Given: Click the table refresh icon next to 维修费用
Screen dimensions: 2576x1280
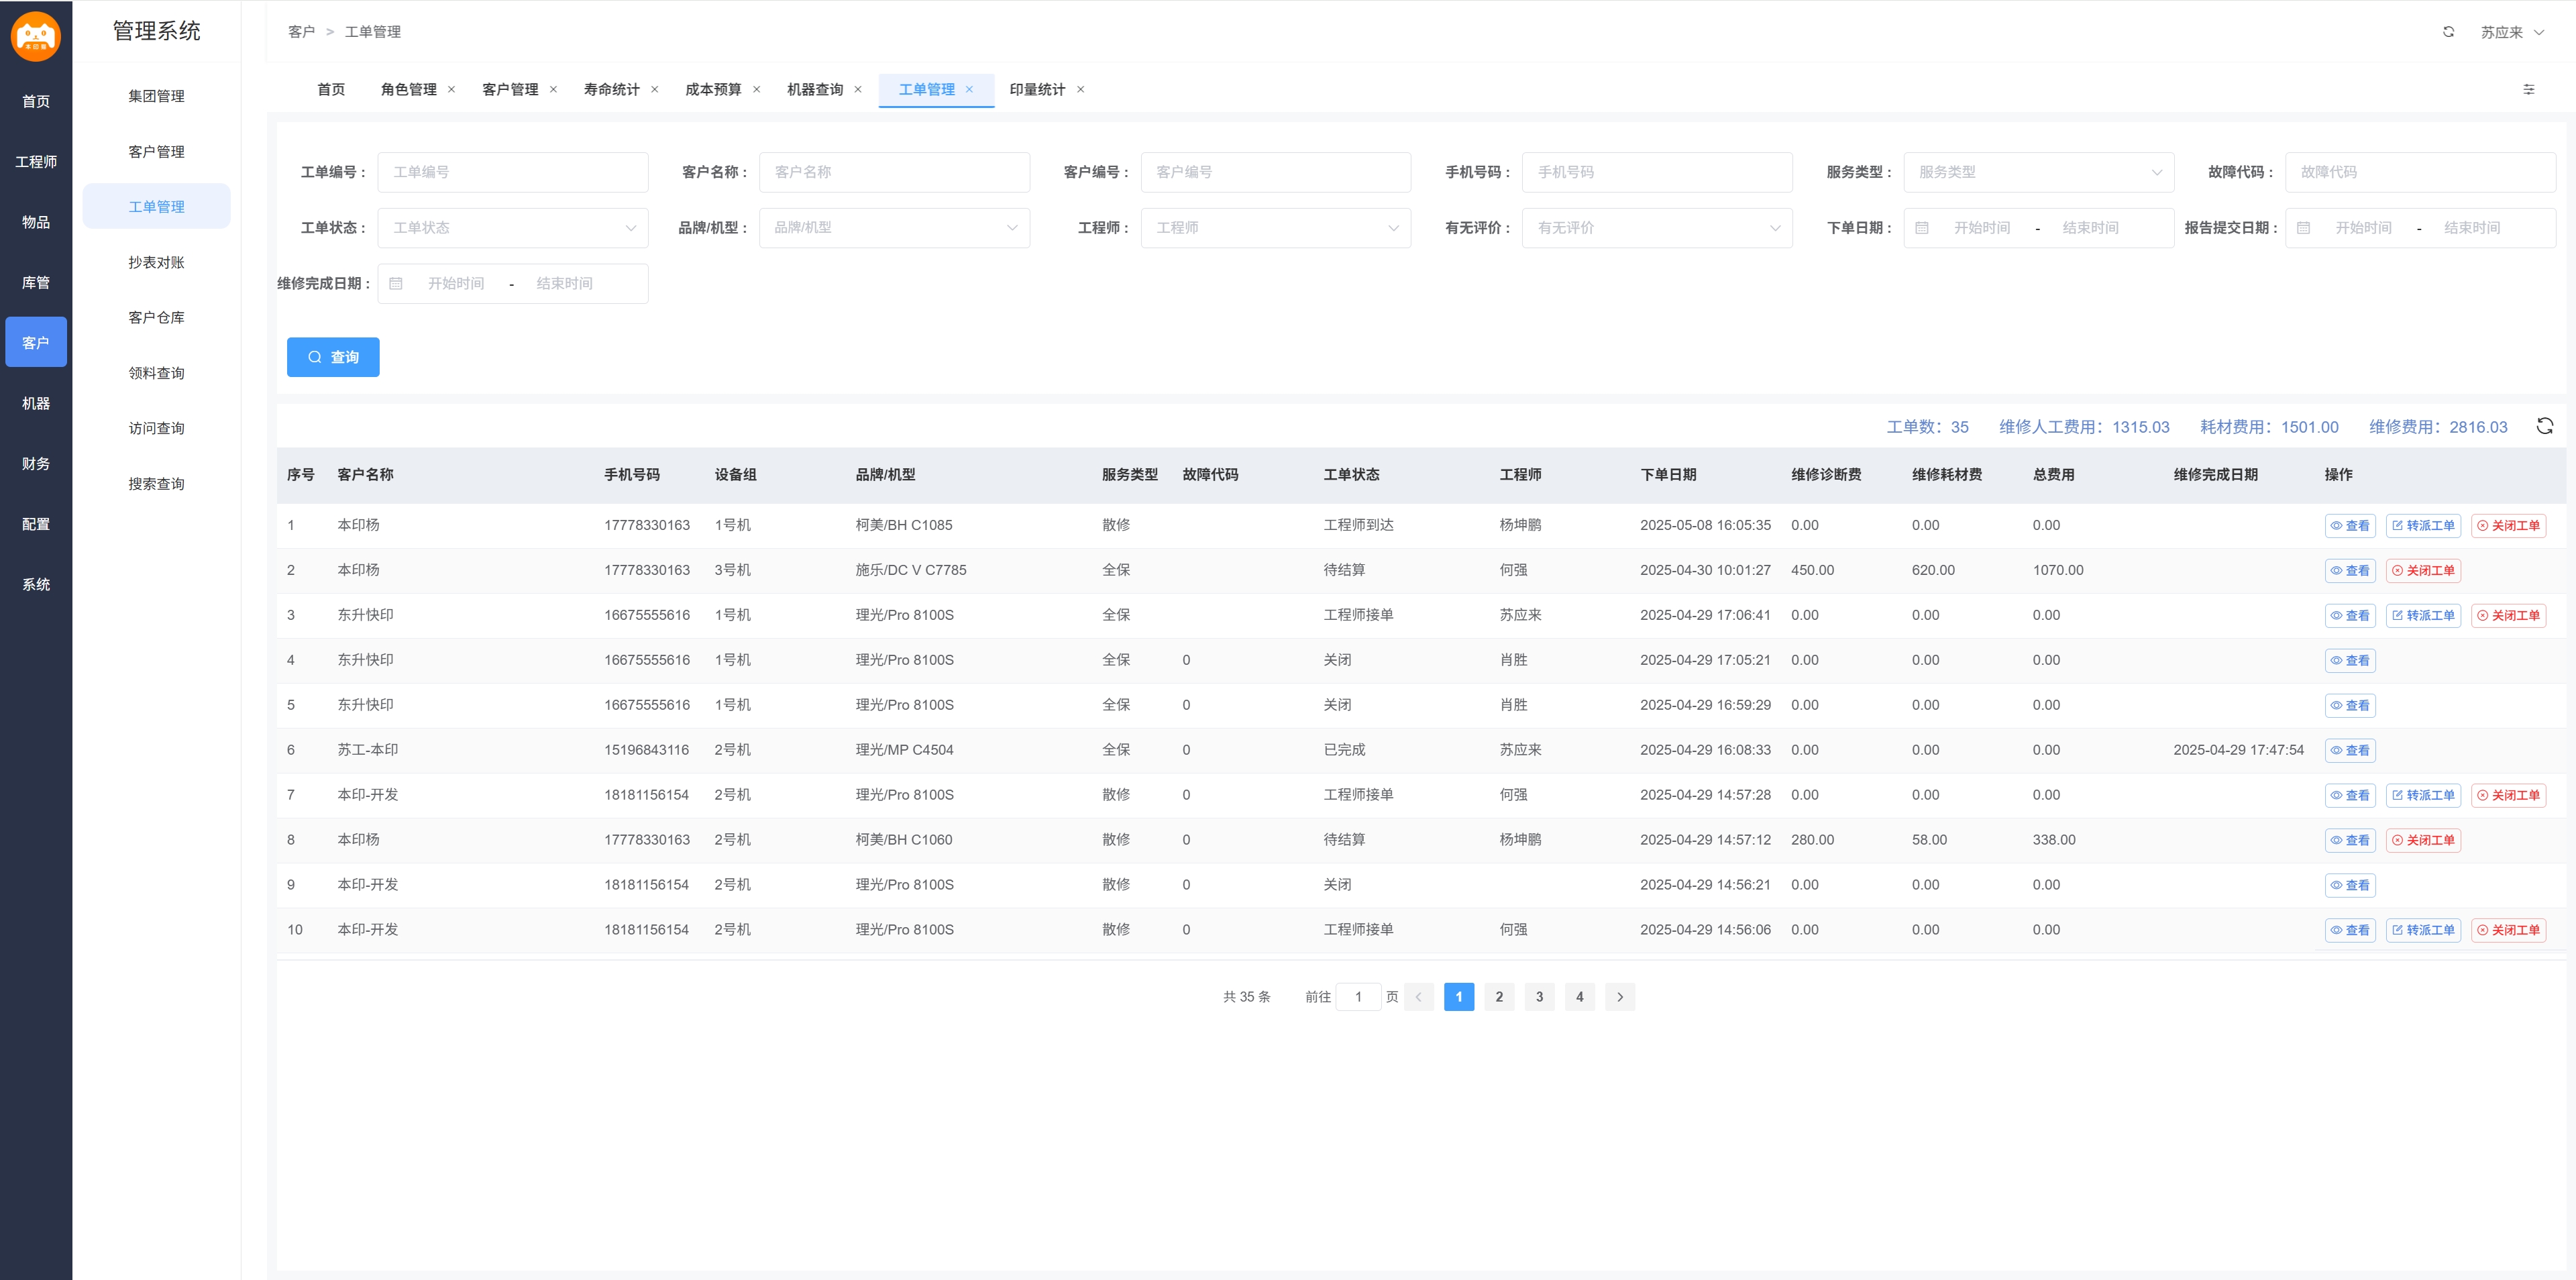Looking at the screenshot, I should coord(2545,427).
